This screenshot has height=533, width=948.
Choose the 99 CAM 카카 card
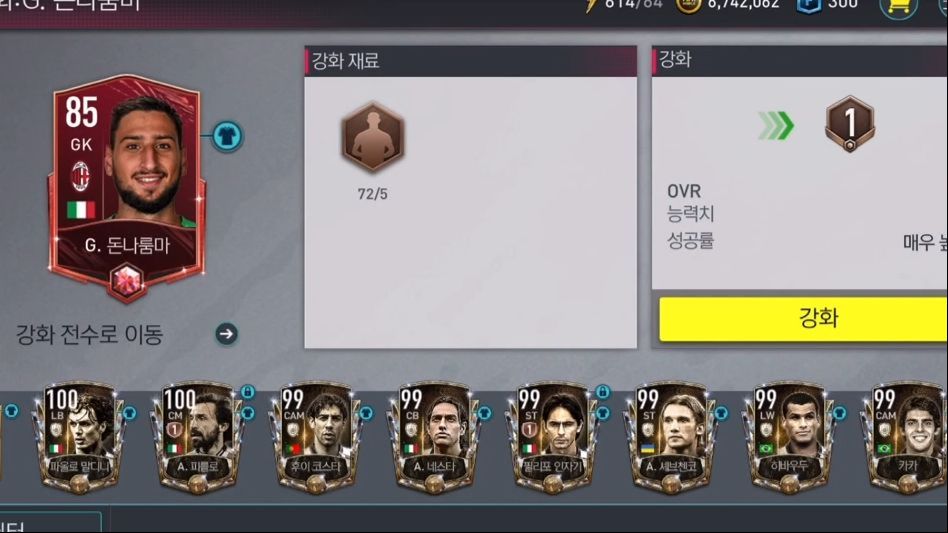pyautogui.click(x=905, y=438)
